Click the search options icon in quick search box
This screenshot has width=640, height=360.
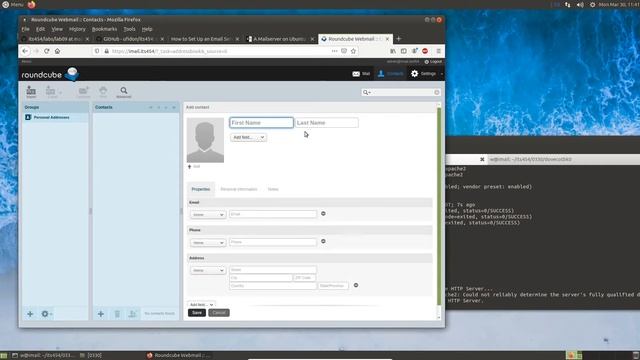(367, 93)
